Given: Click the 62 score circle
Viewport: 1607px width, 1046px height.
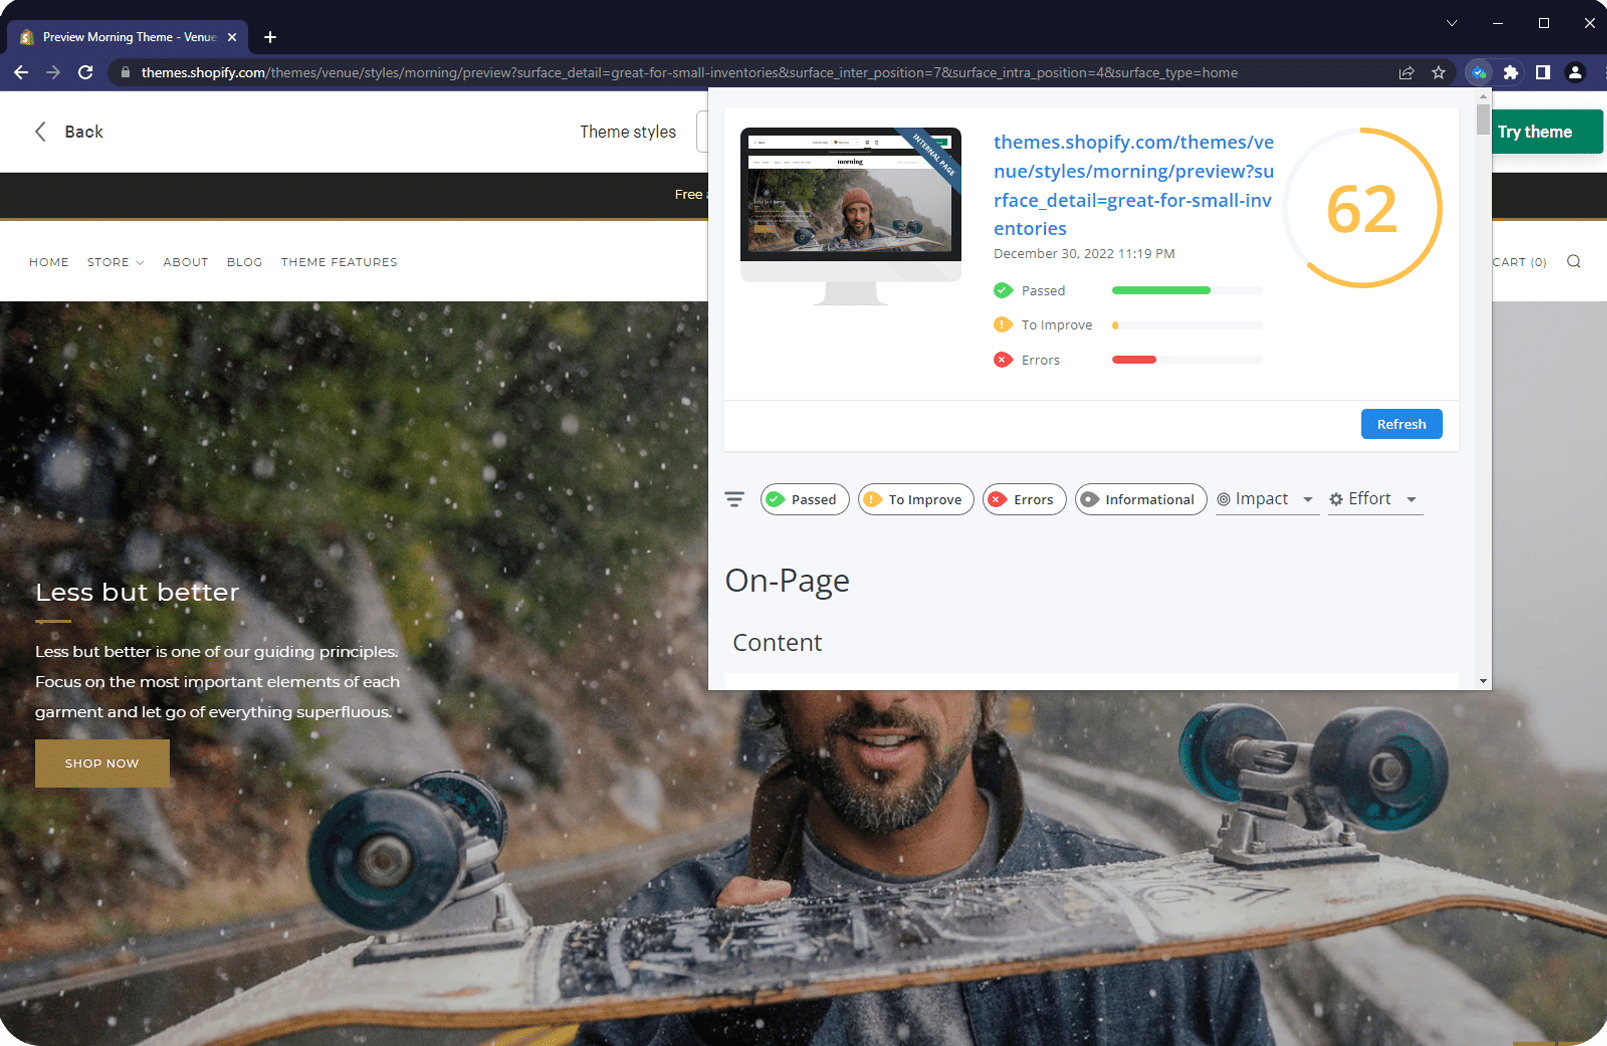Looking at the screenshot, I should click(1362, 208).
